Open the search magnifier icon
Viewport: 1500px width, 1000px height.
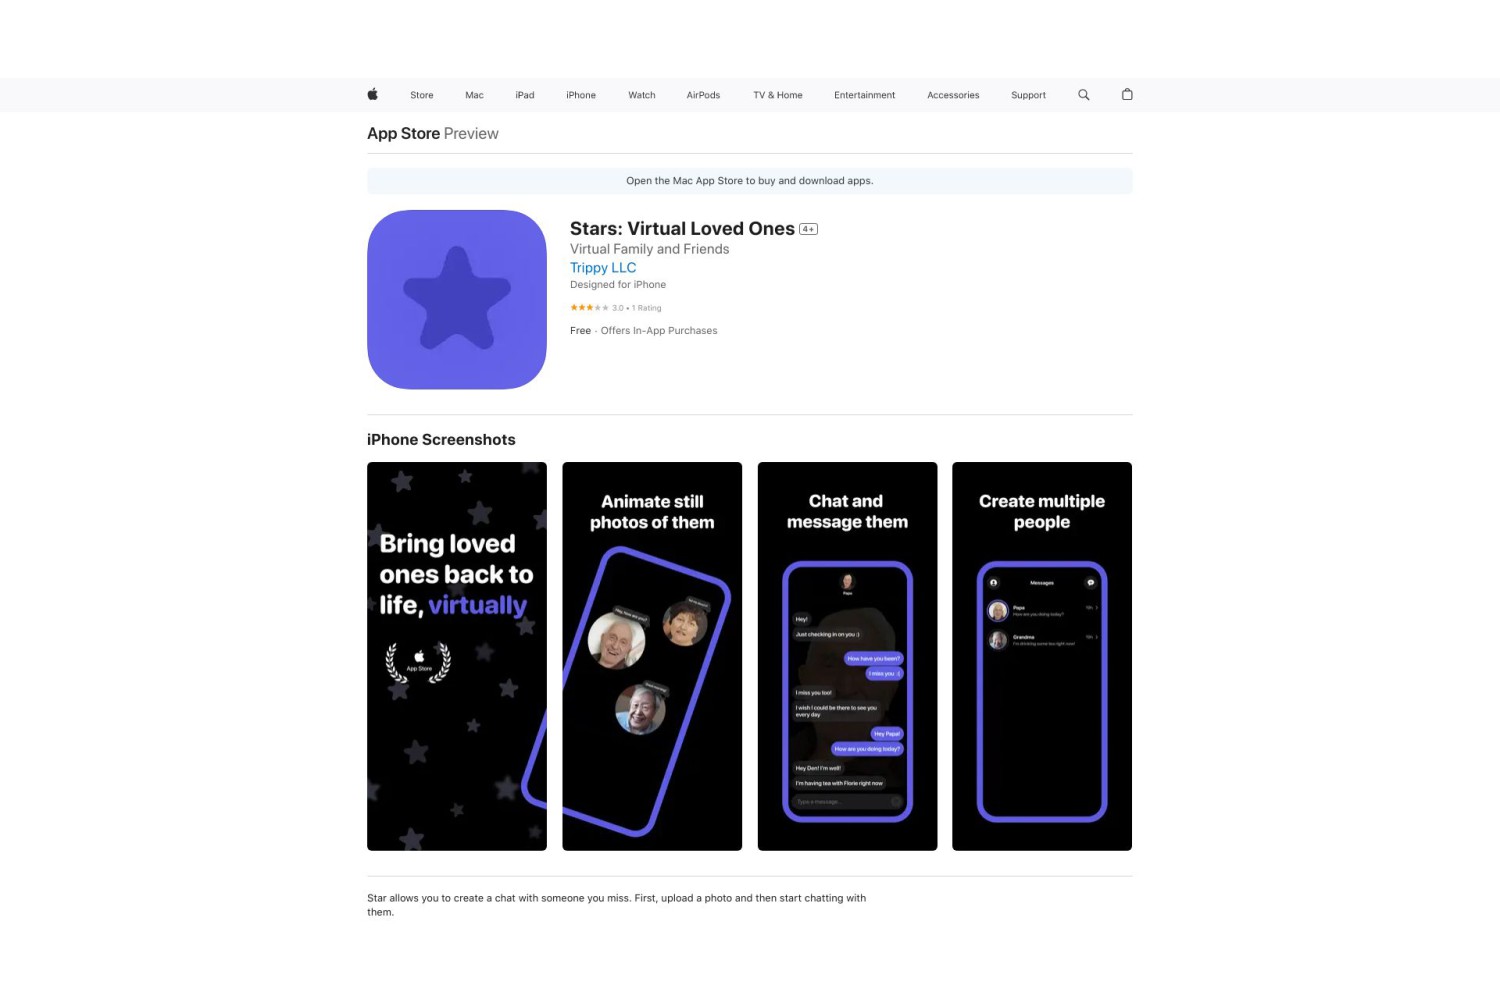tap(1084, 95)
